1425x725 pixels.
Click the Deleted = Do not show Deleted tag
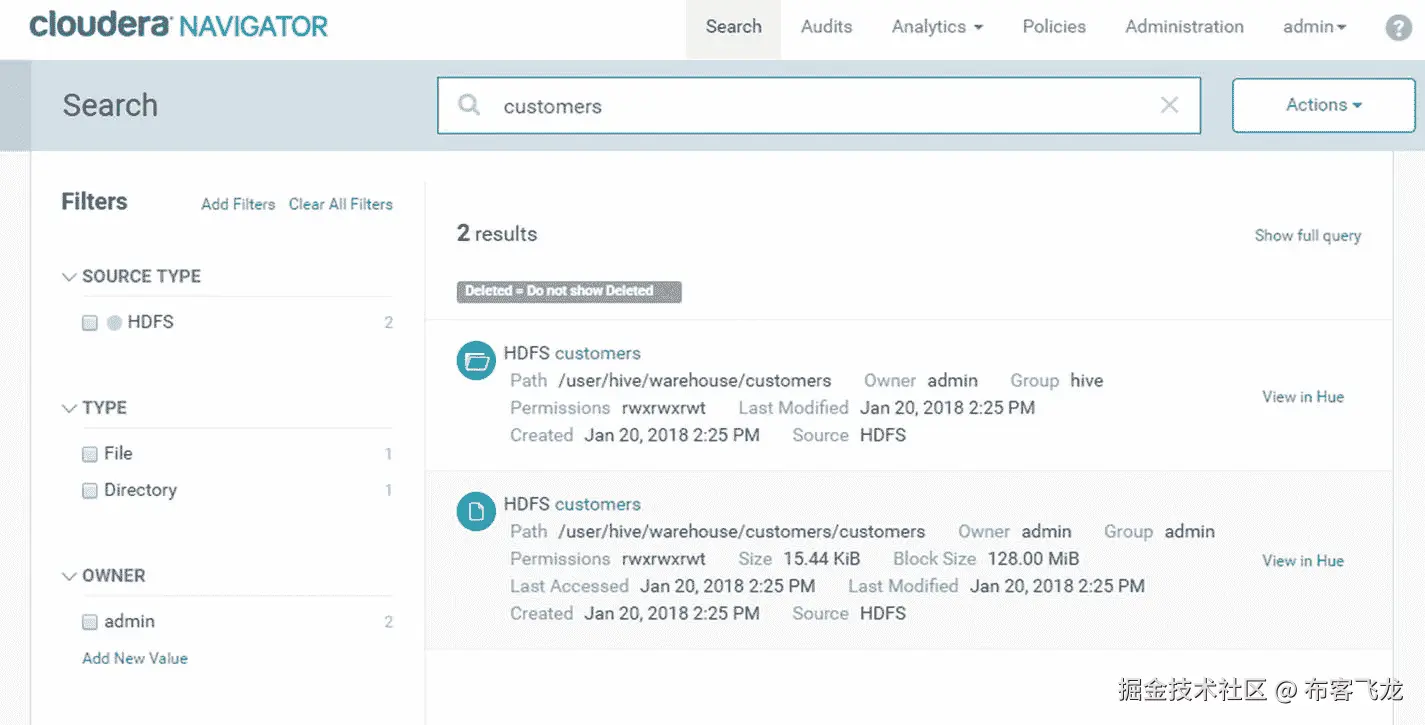click(x=569, y=291)
